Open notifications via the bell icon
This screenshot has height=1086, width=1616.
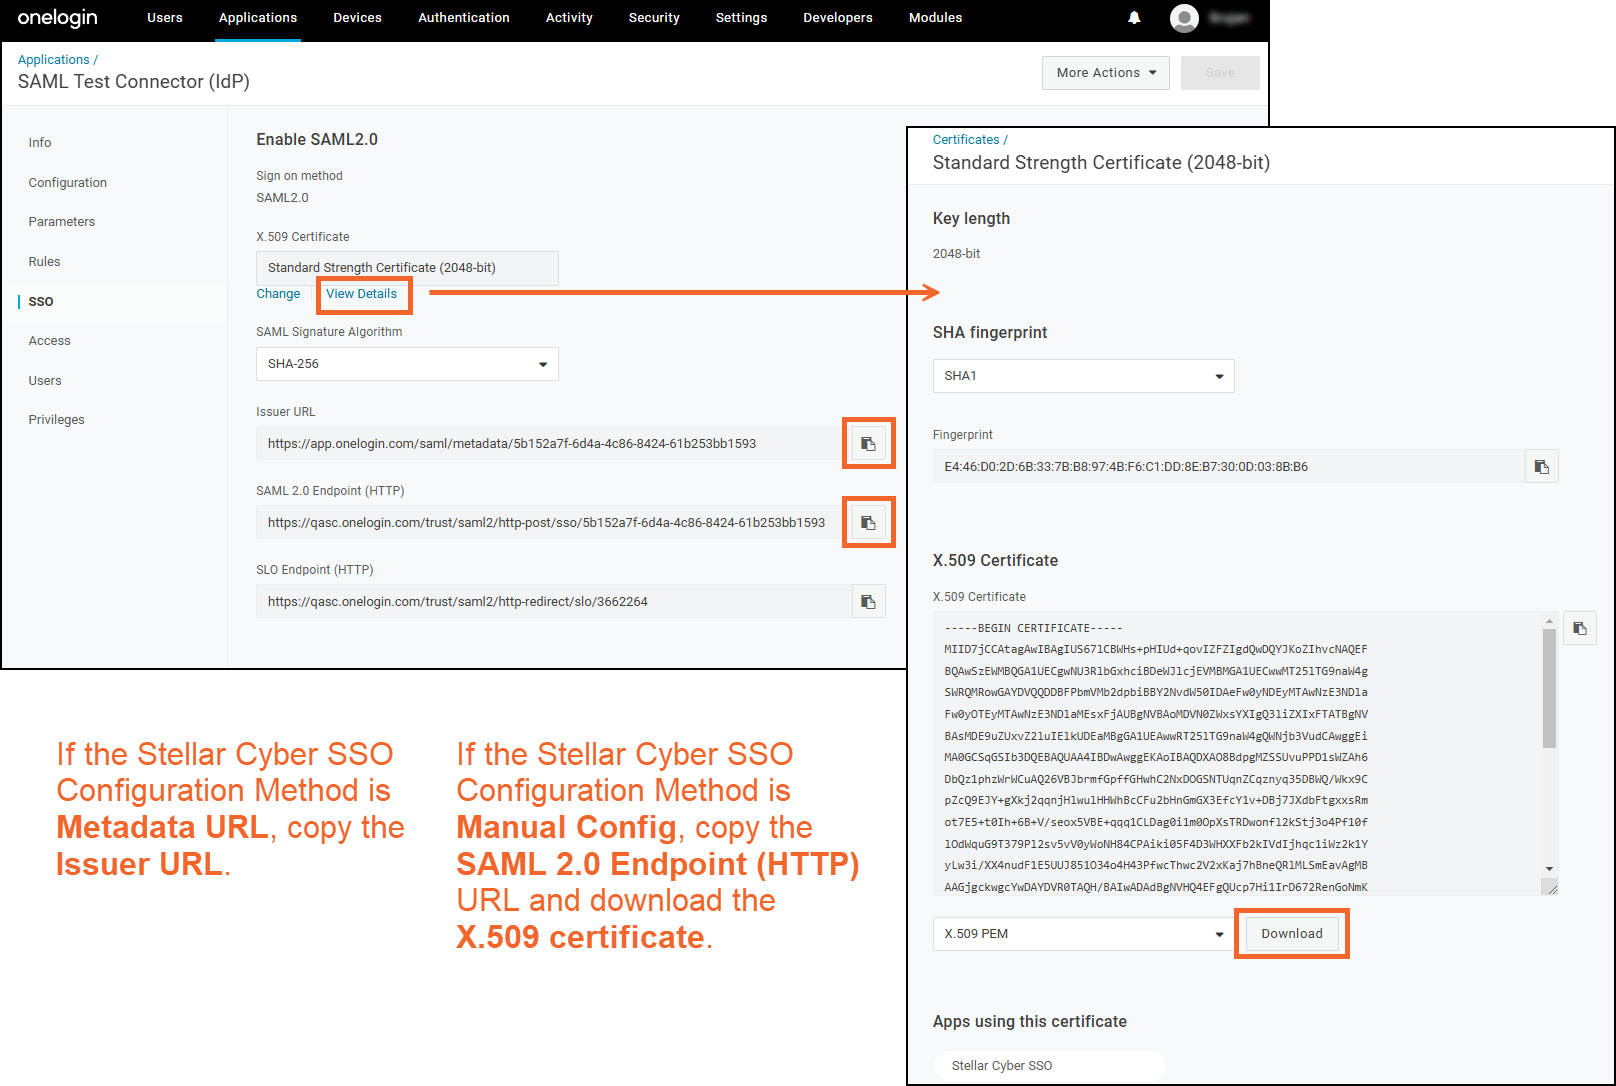1134,18
